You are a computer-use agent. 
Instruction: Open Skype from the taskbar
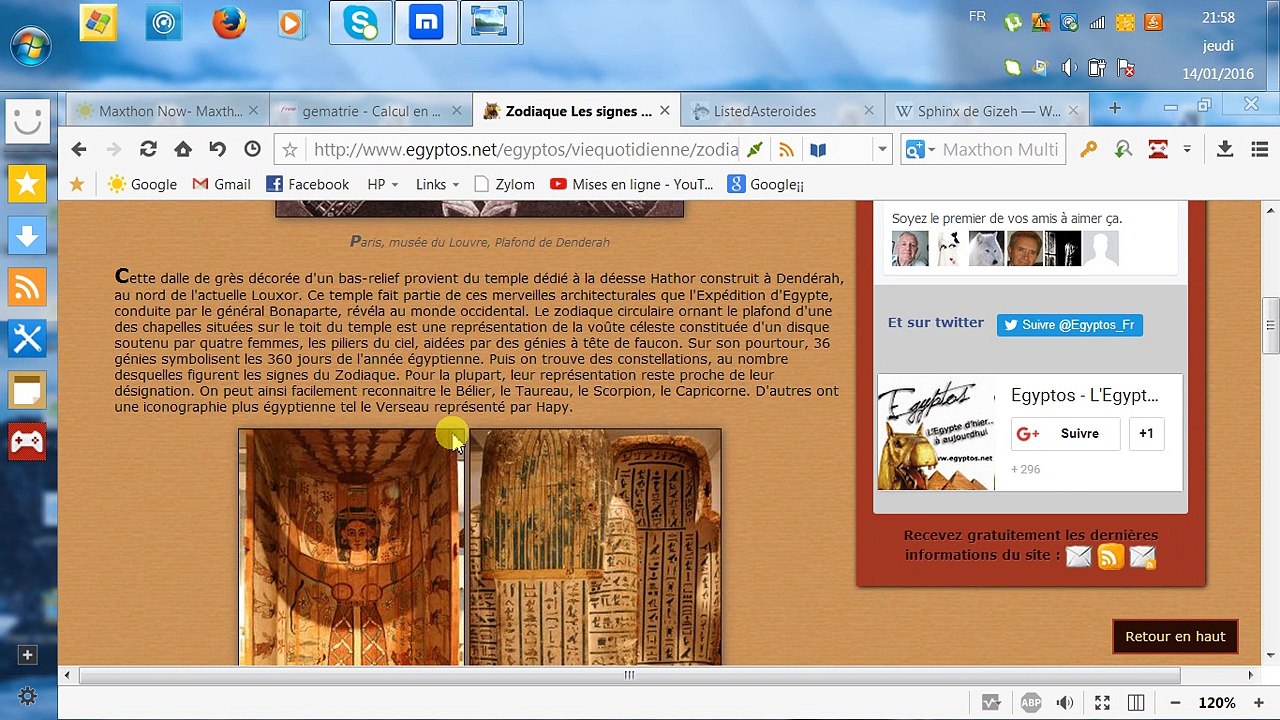coord(361,23)
